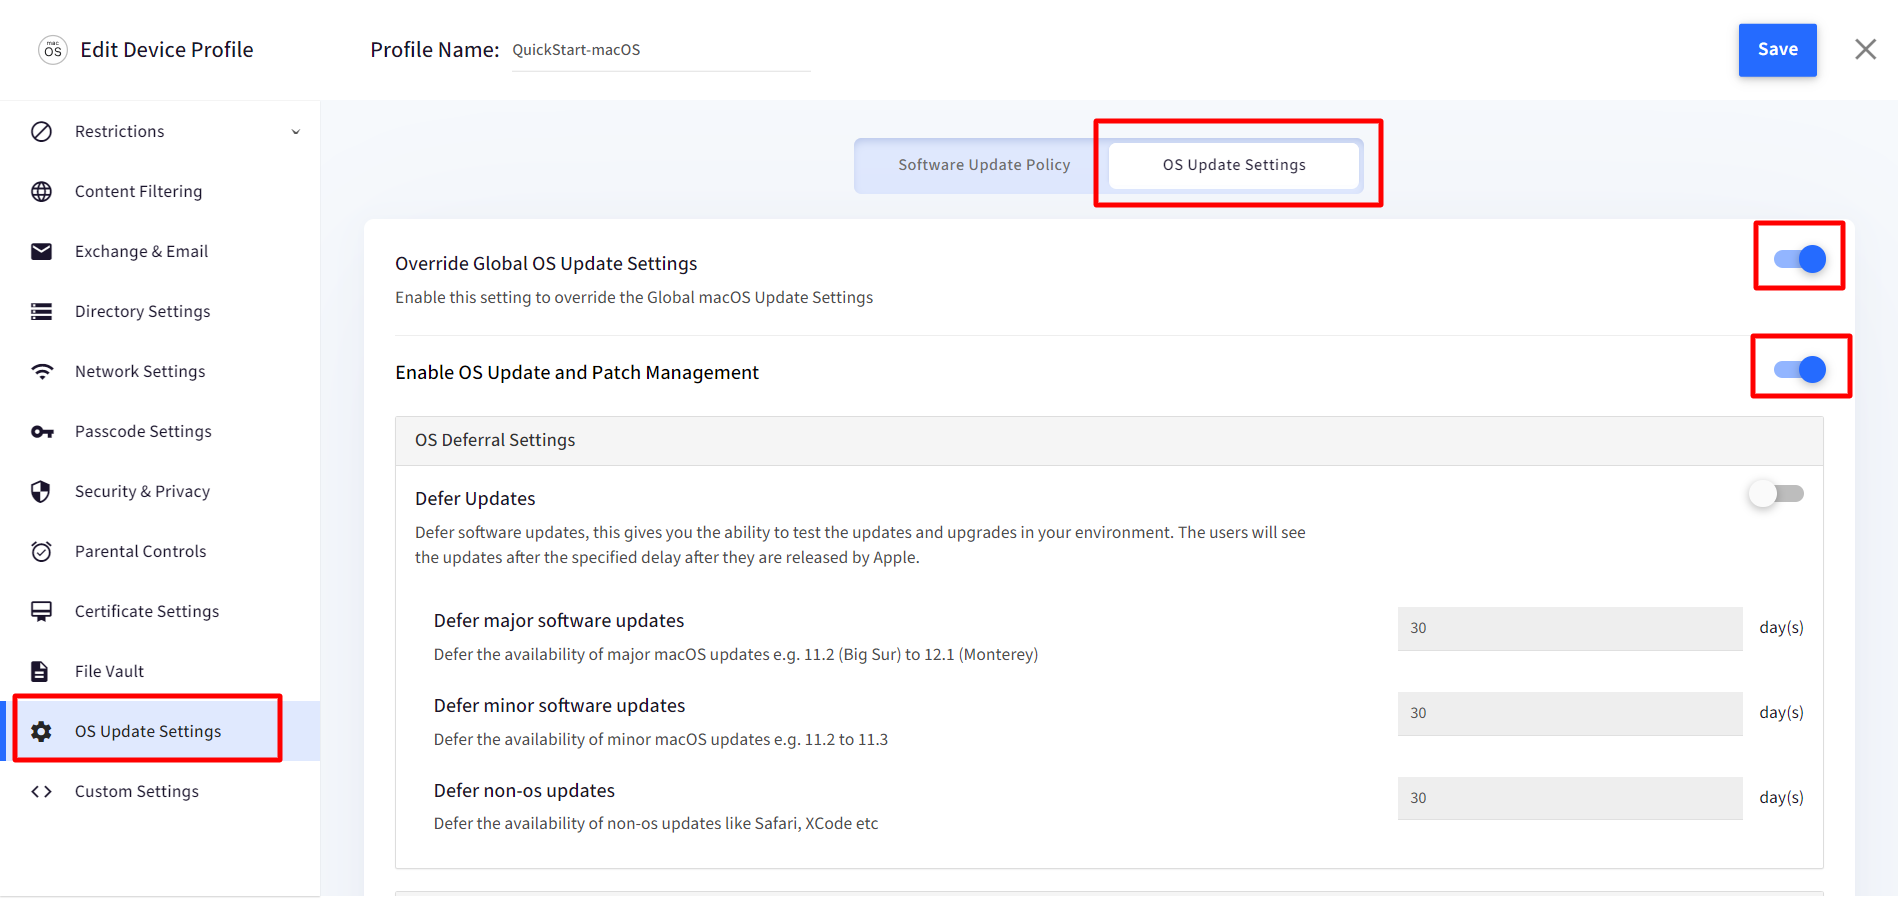Click the macOS logo icon beside Edit Device Profile

tap(53, 50)
